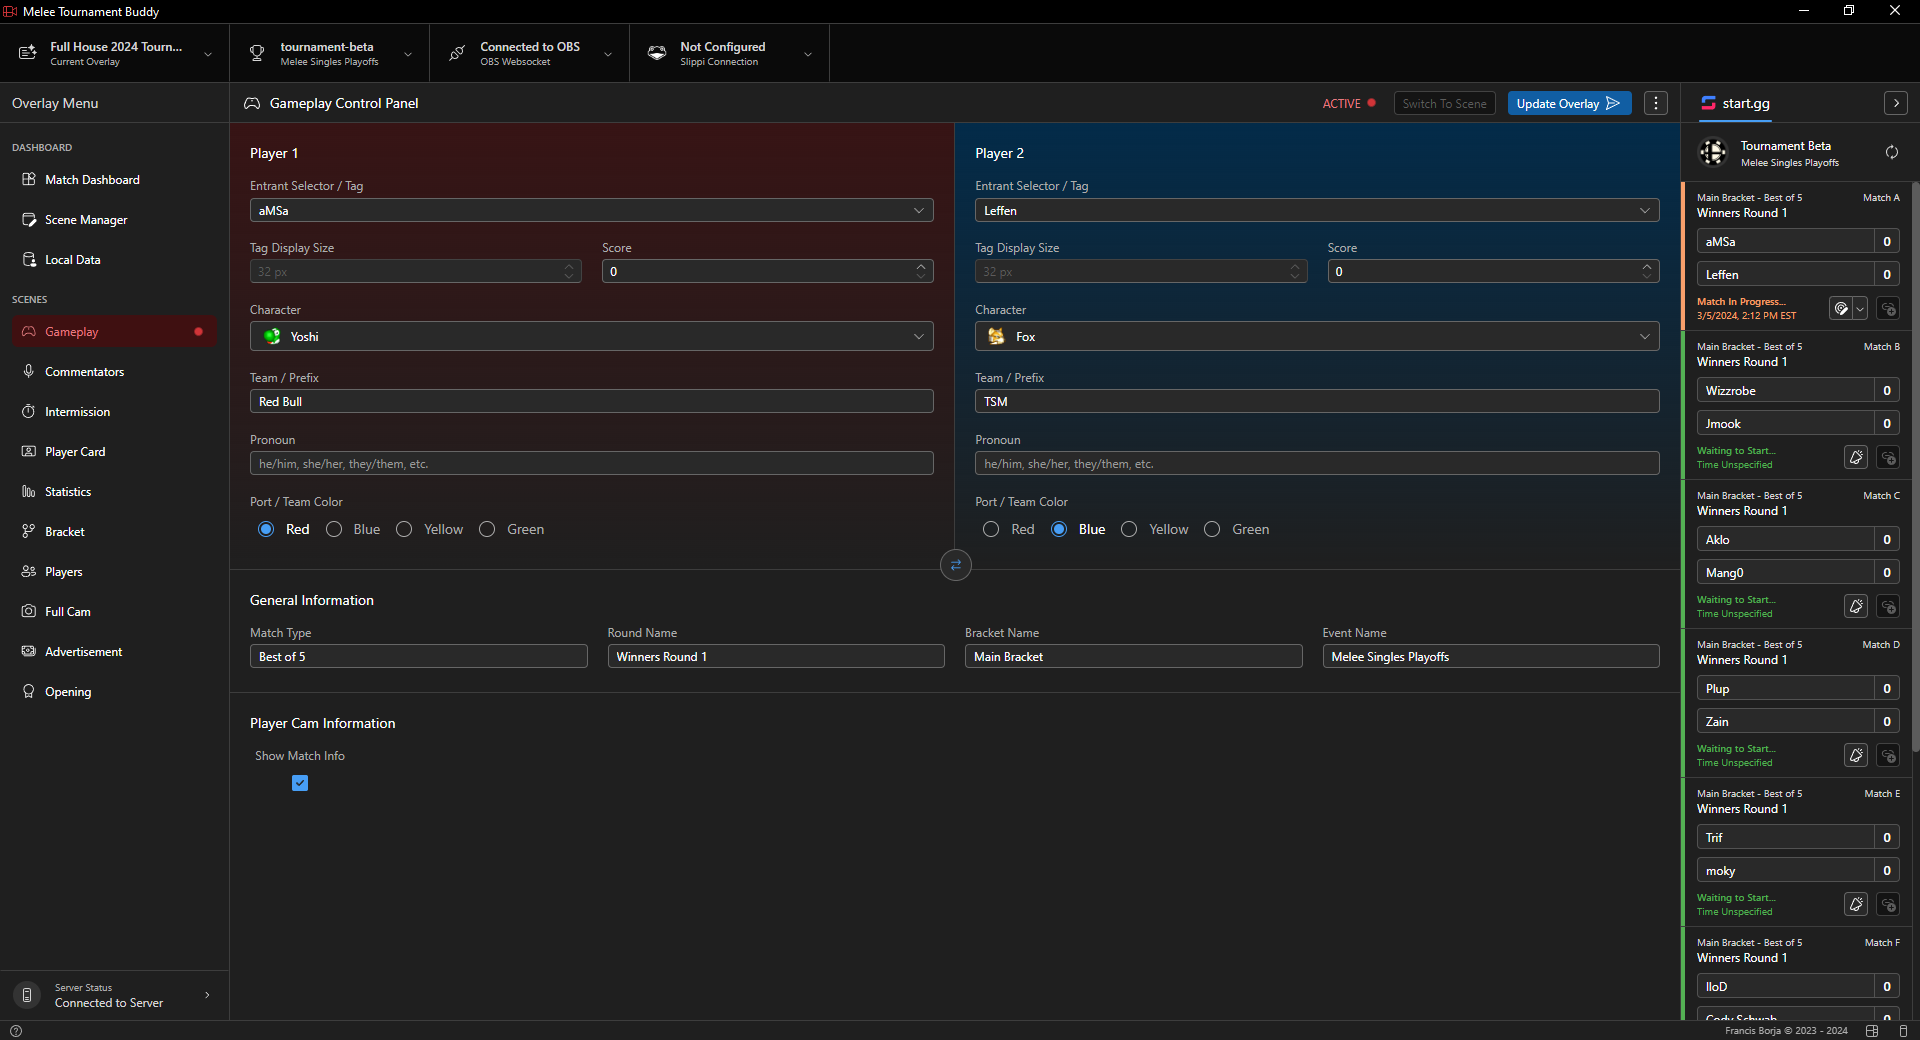1920x1040 pixels.
Task: Click the Player 2 score field
Action: (x=1493, y=272)
